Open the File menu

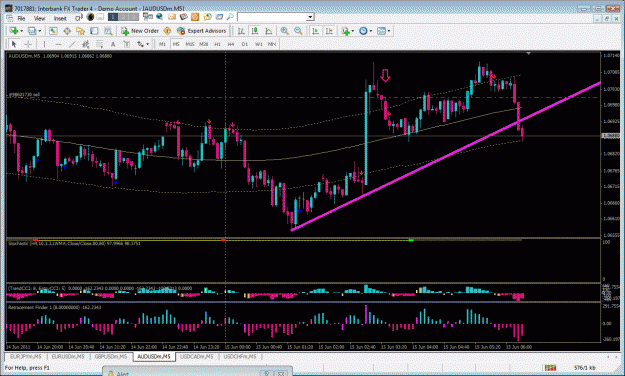pyautogui.click(x=21, y=18)
